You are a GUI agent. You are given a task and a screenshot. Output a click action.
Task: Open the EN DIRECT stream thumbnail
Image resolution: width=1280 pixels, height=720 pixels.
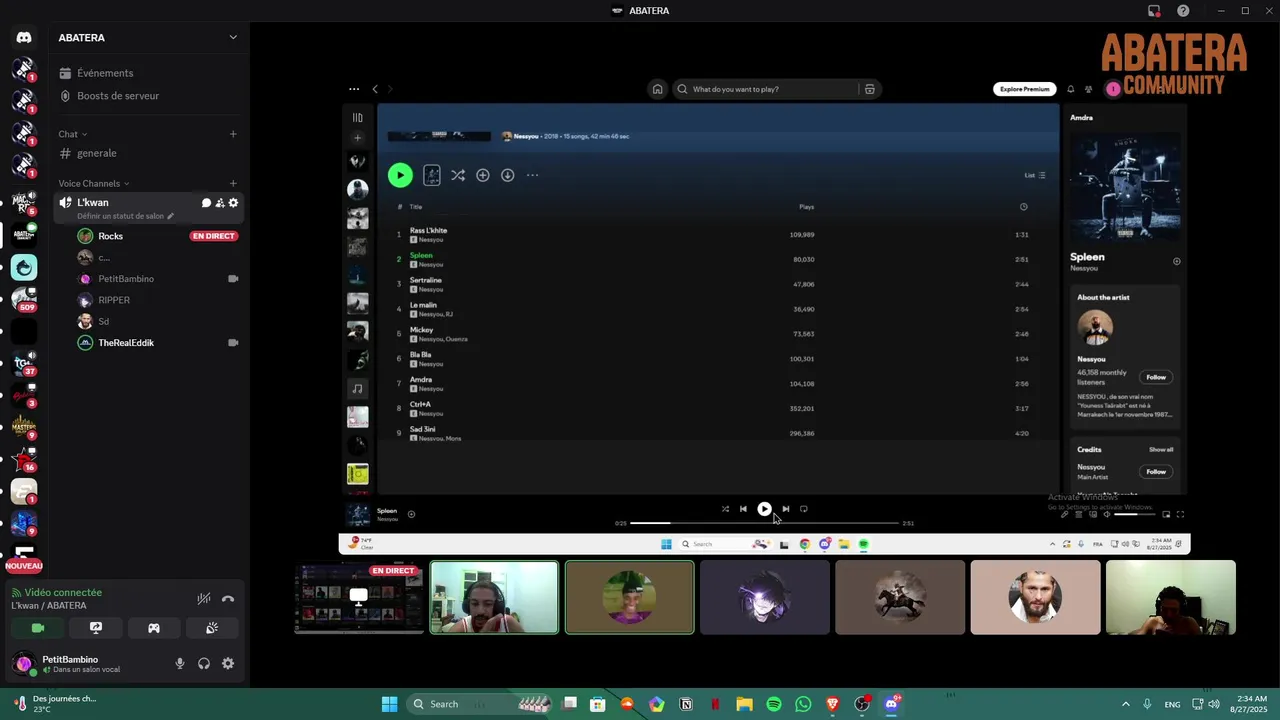(x=359, y=598)
